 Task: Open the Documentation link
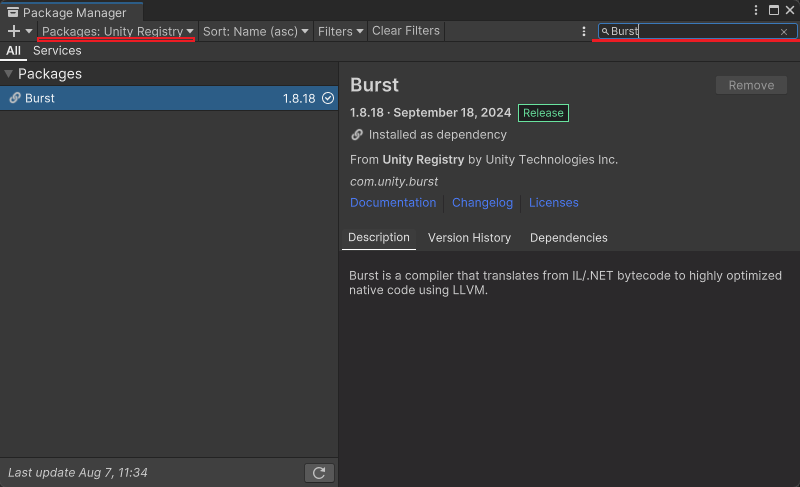tap(393, 202)
